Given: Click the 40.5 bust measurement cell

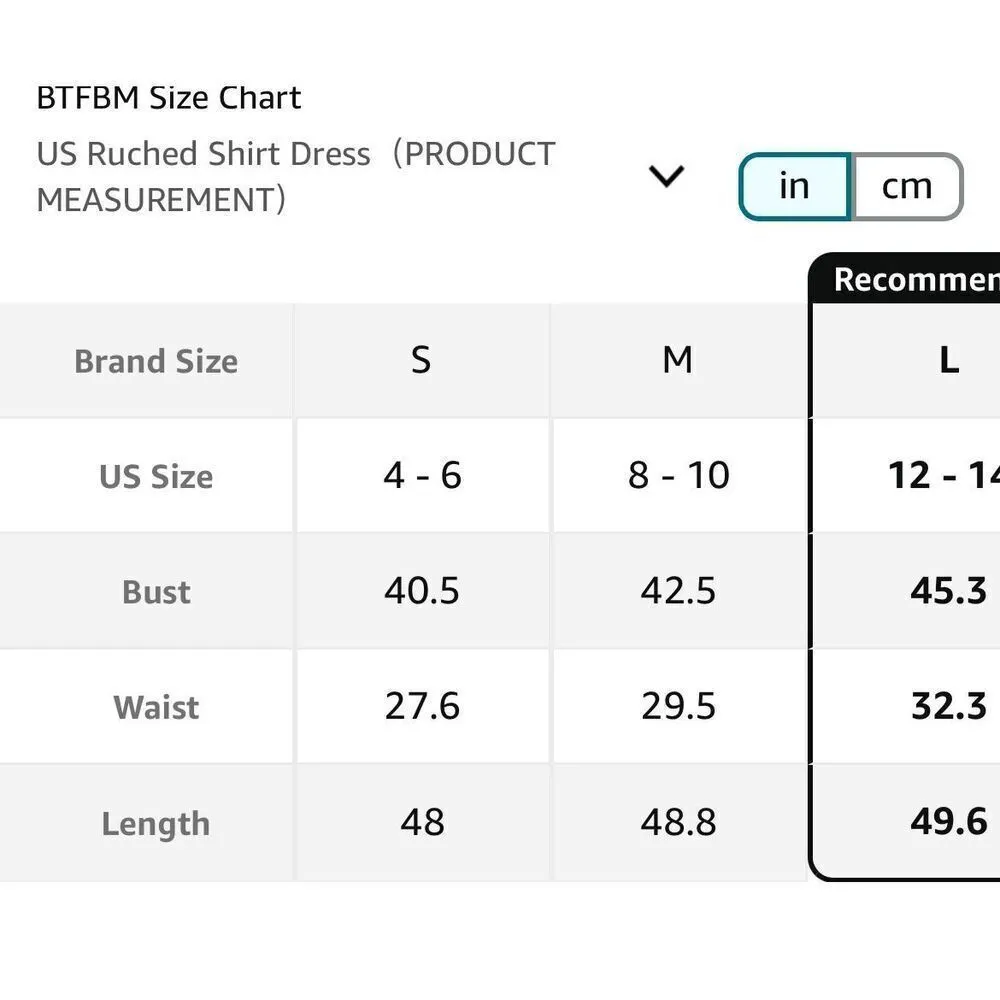Looking at the screenshot, I should click(x=422, y=591).
